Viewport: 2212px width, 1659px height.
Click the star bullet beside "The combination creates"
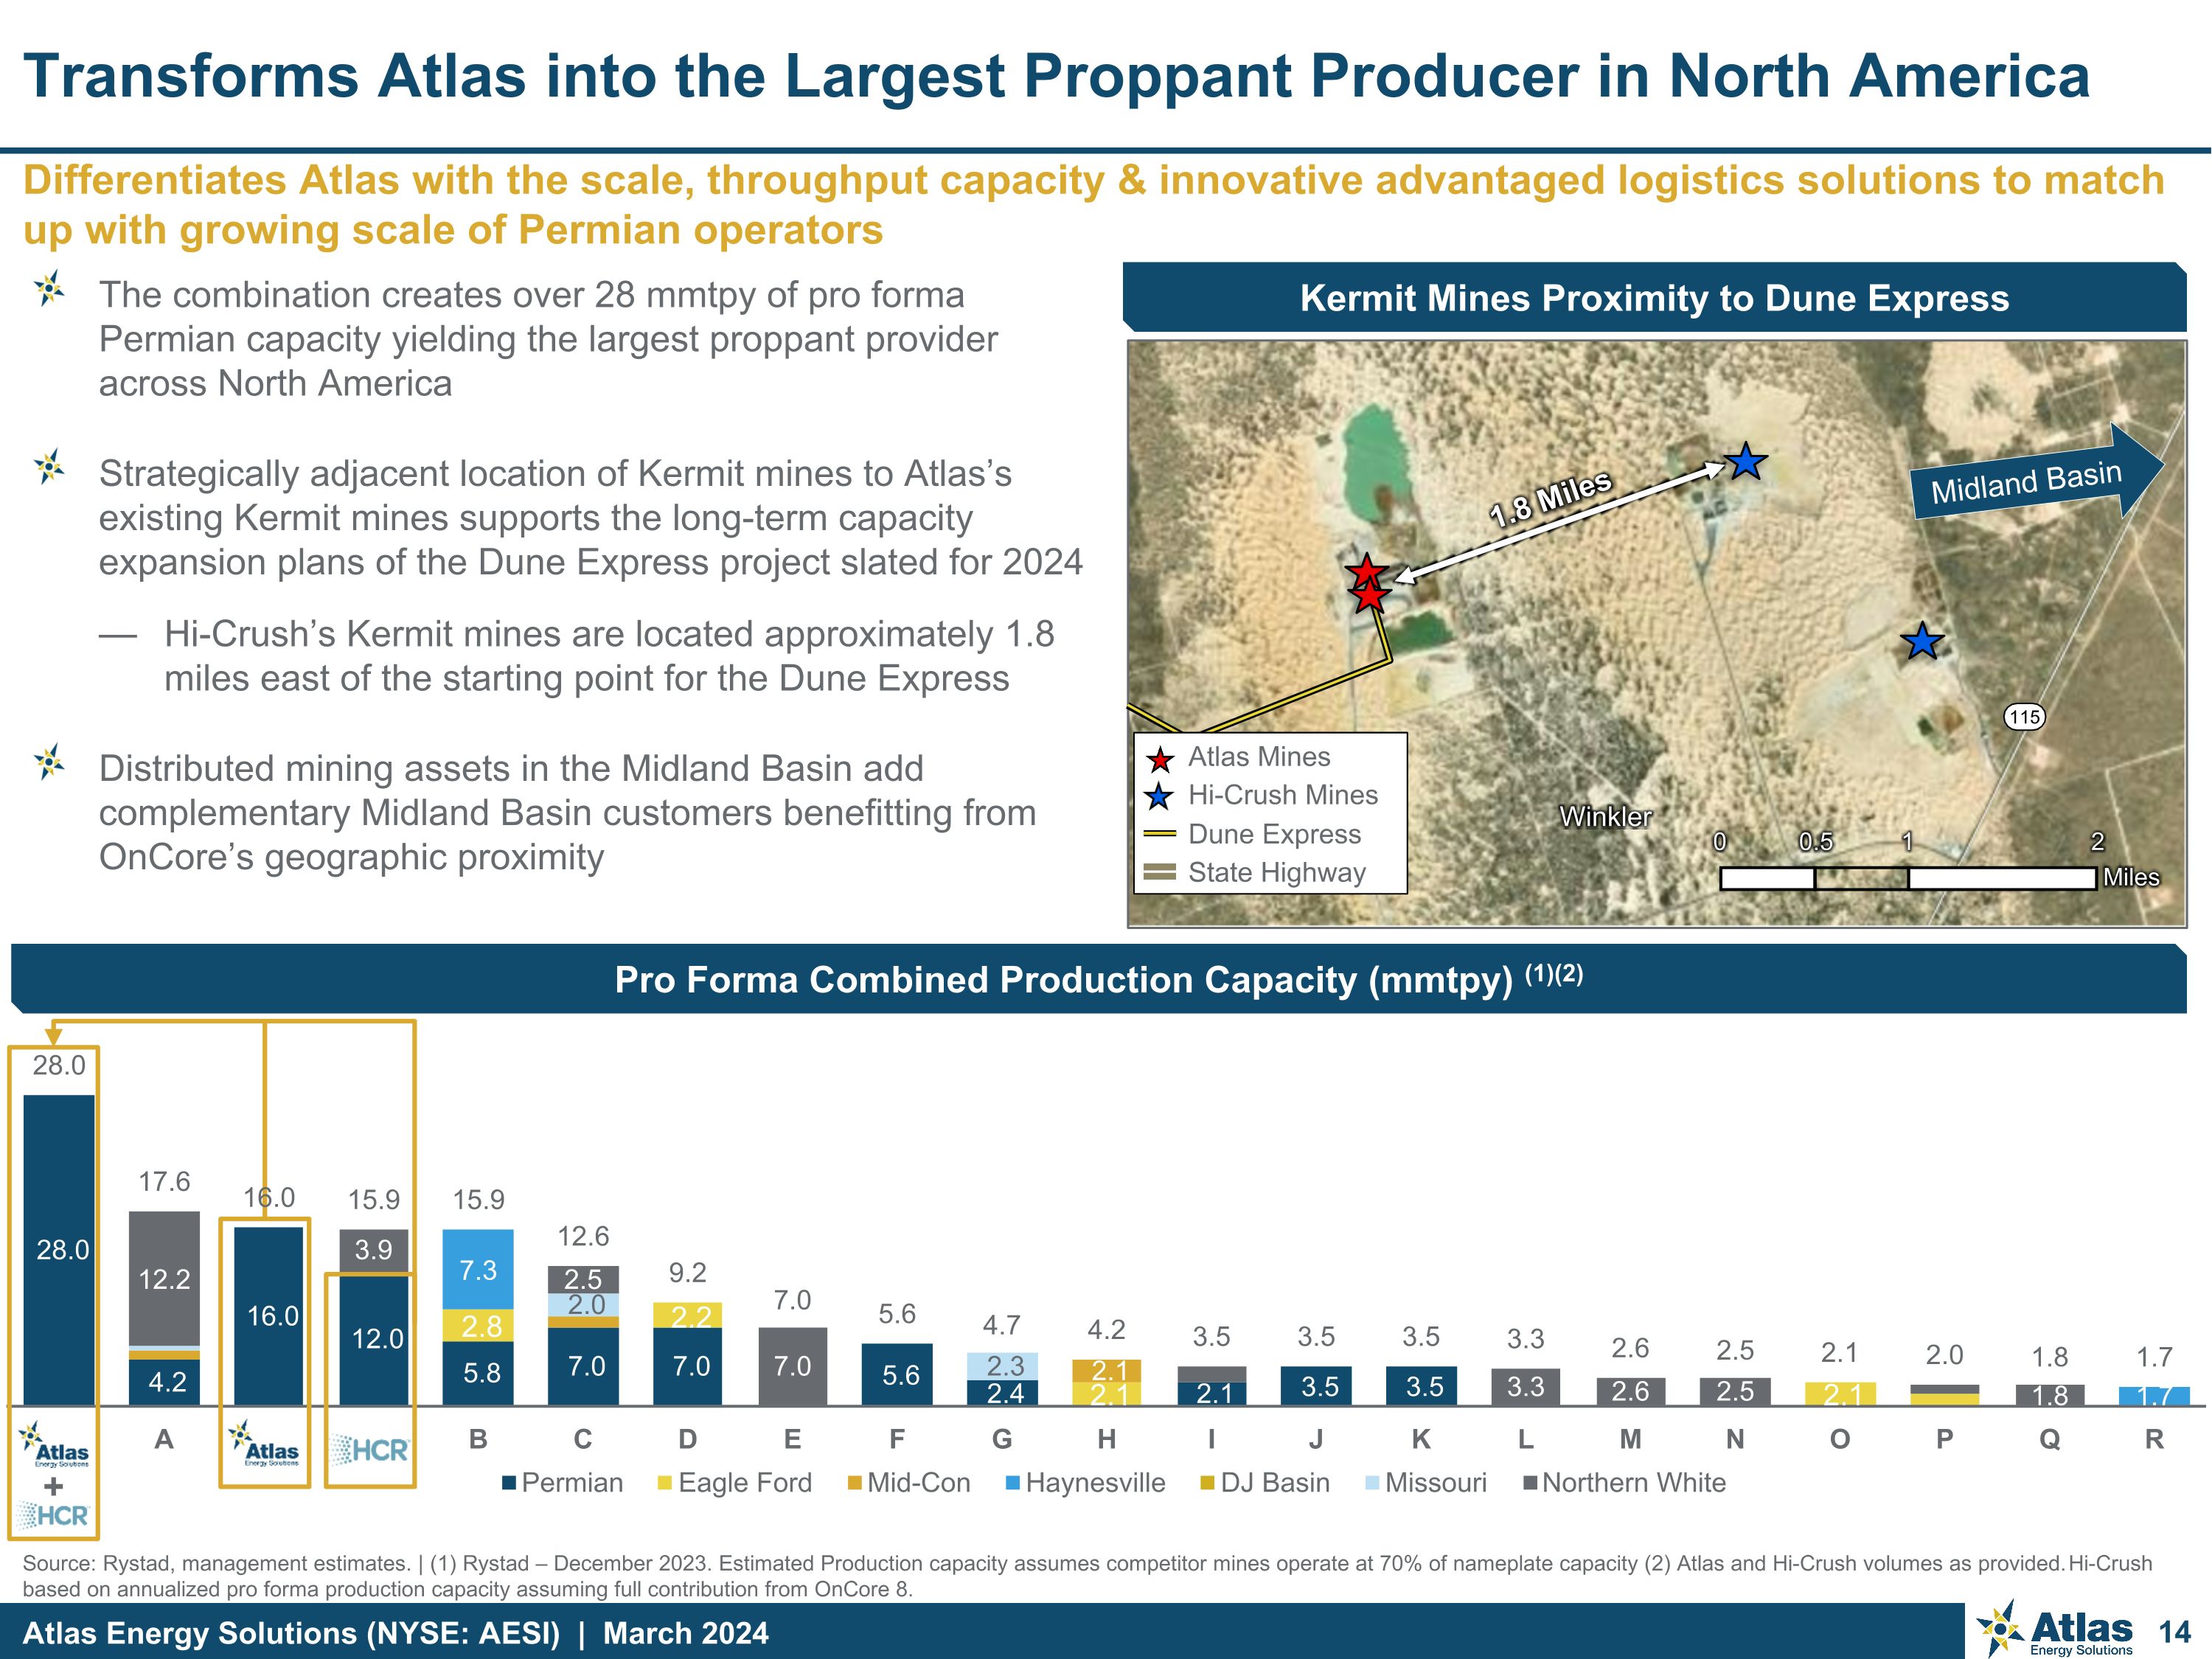click(x=49, y=289)
